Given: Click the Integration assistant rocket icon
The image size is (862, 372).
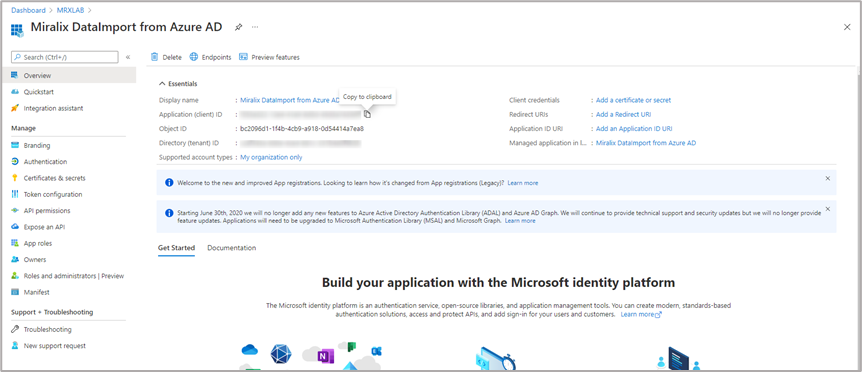Looking at the screenshot, I should (x=15, y=108).
